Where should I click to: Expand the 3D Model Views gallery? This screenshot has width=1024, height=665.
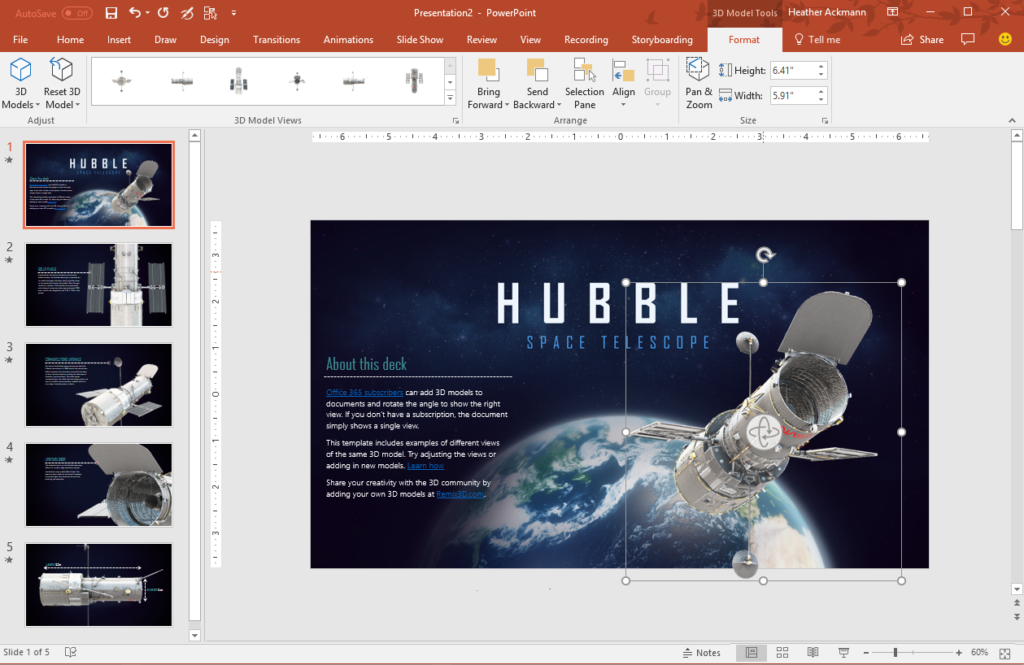point(450,99)
